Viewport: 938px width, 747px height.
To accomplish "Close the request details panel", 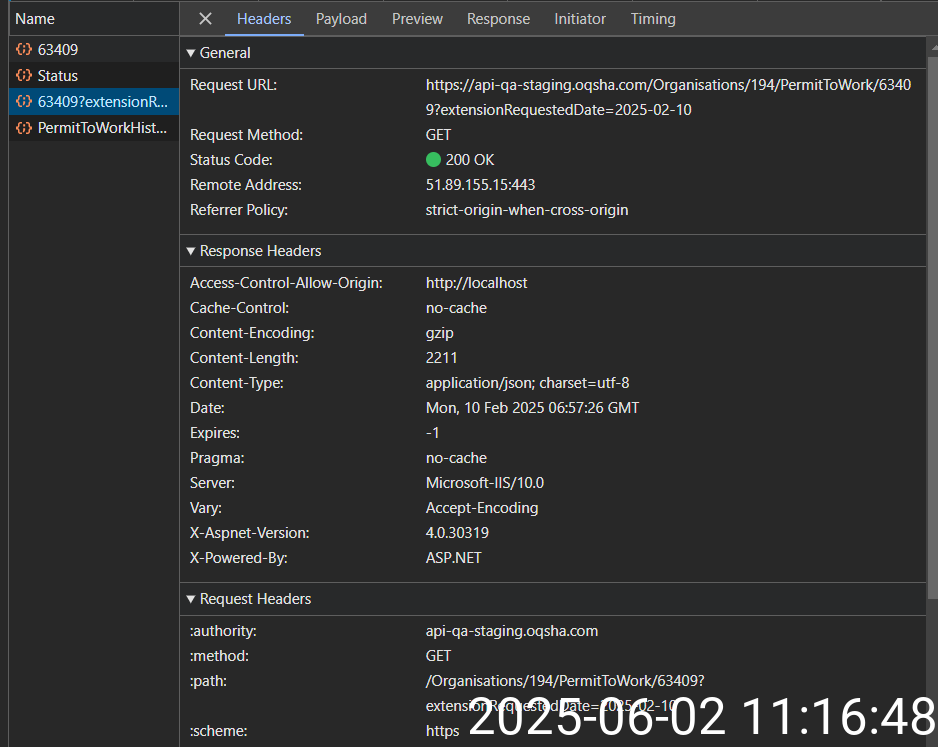I will [205, 19].
